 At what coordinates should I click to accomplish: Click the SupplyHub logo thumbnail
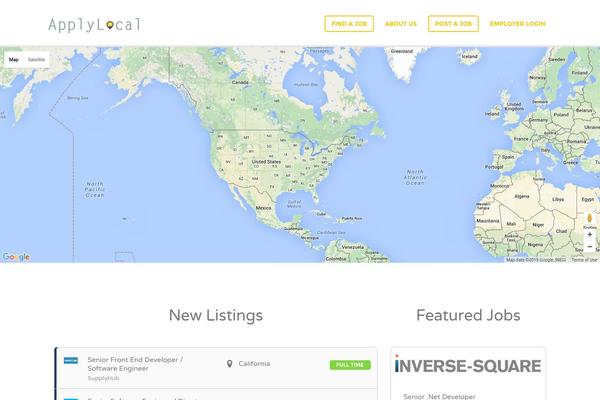pyautogui.click(x=71, y=360)
